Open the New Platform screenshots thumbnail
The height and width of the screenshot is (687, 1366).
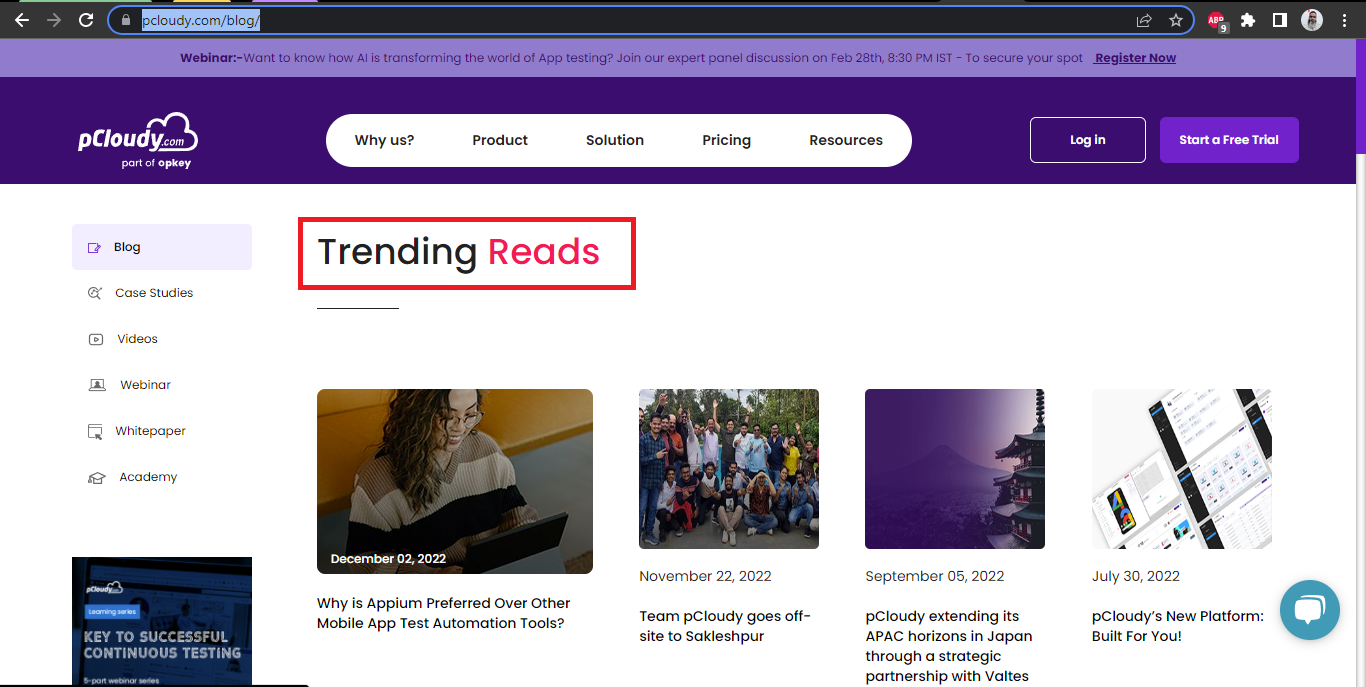[x=1182, y=469]
